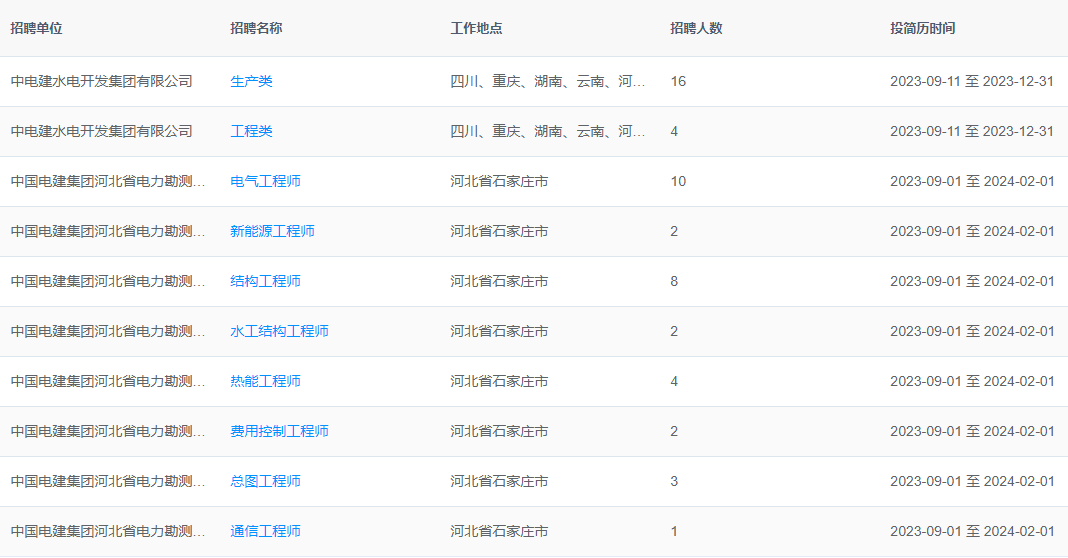This screenshot has width=1068, height=558.
Task: Select the 河北省石家庄市 cell in the 总图工程师 row
Action: click(x=499, y=481)
